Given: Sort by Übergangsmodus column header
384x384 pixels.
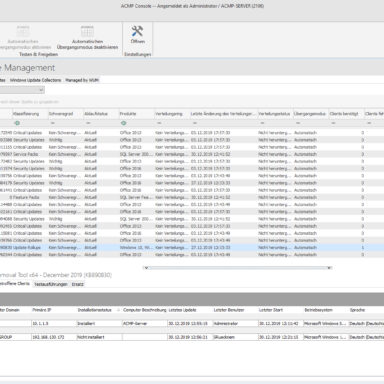Looking at the screenshot, I should pos(311,114).
